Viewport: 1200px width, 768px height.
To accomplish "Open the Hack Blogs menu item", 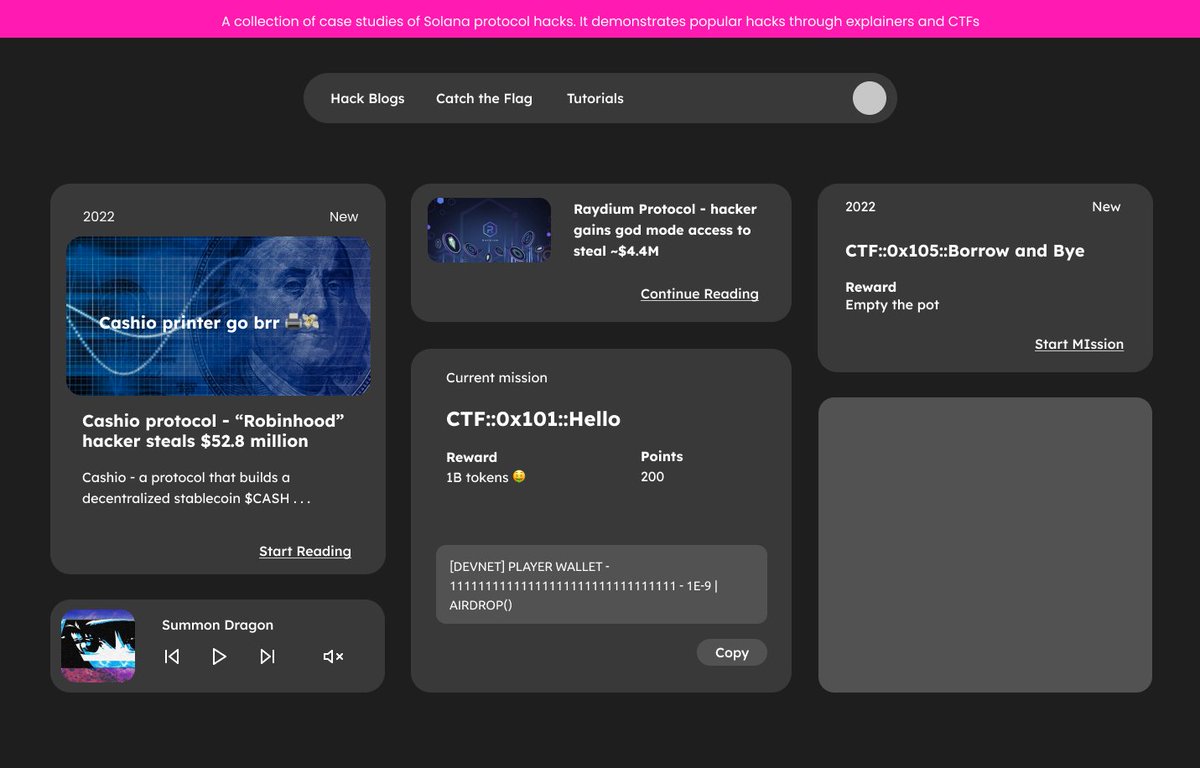I will 367,98.
